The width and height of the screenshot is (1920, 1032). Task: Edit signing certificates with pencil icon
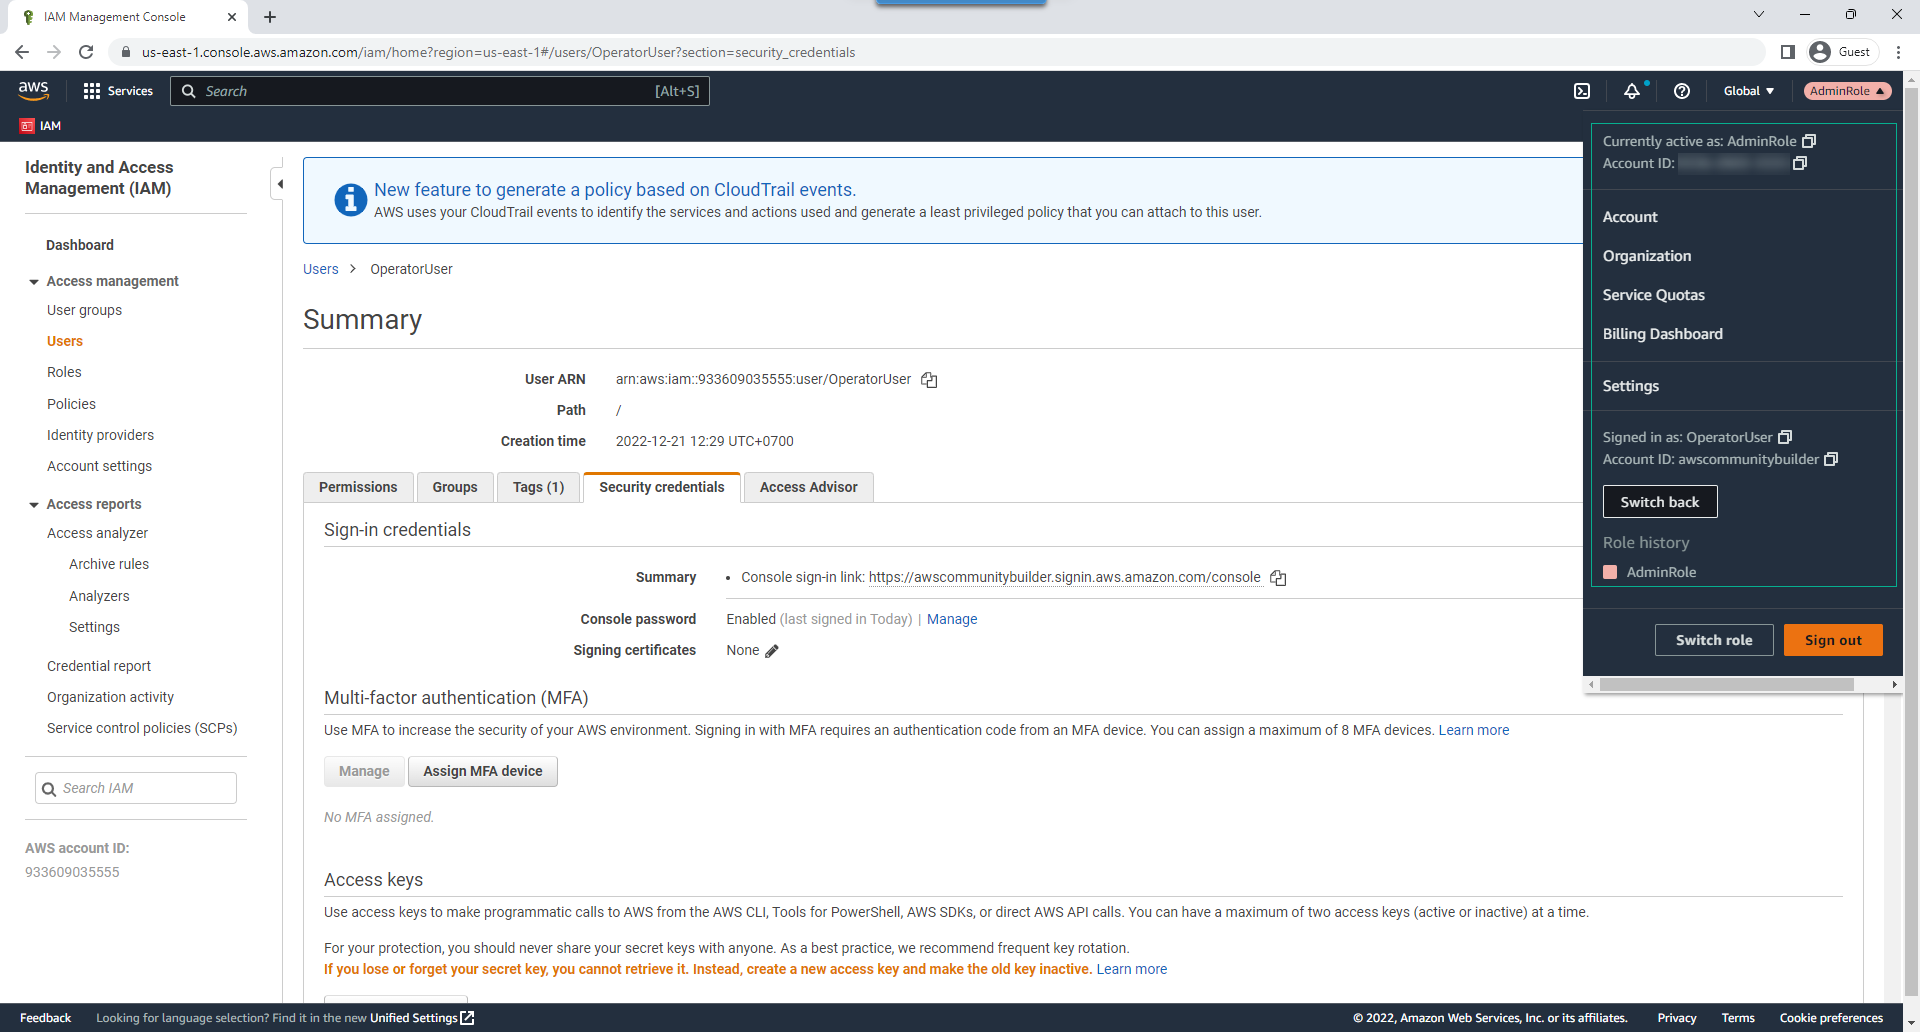coord(772,651)
